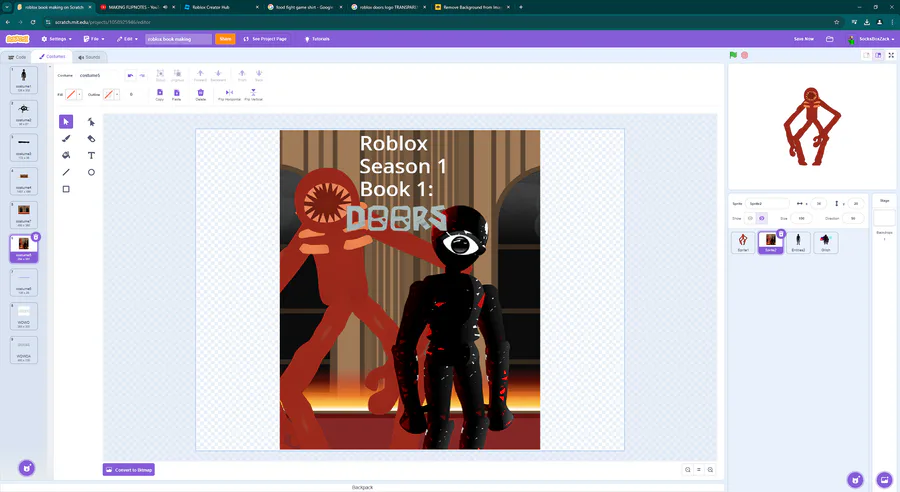Zoom out the paint canvas

coord(688,470)
